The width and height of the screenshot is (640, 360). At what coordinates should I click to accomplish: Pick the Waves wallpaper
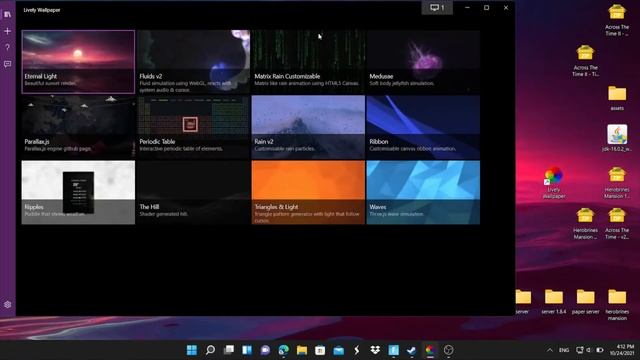[x=423, y=192]
